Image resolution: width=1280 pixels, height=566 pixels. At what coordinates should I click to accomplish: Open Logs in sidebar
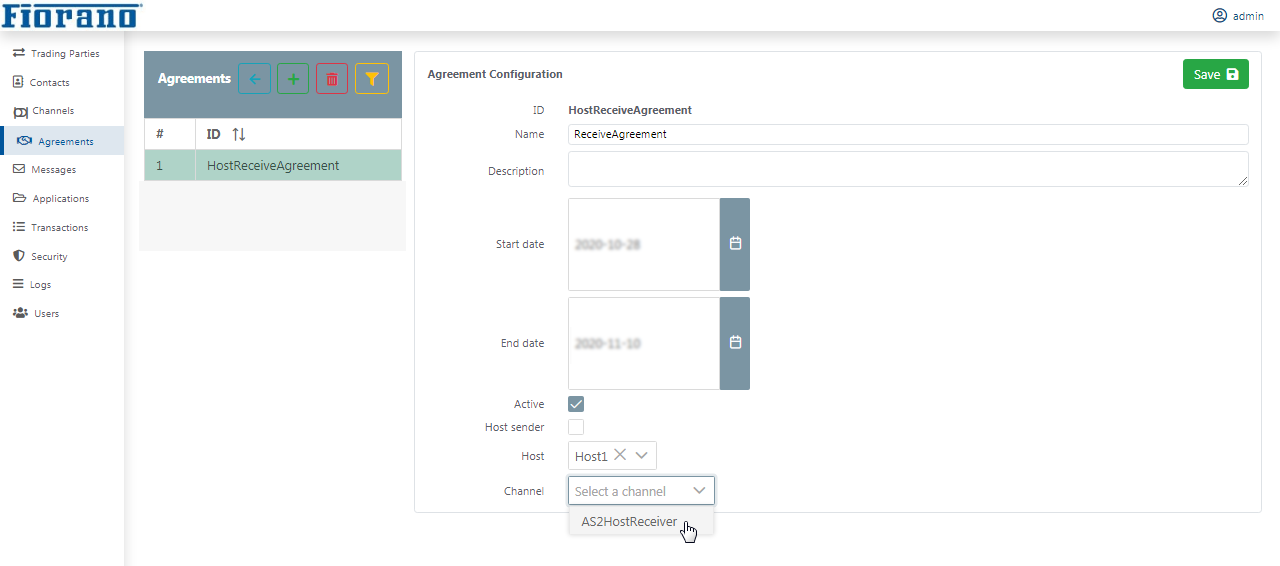[x=62, y=285]
